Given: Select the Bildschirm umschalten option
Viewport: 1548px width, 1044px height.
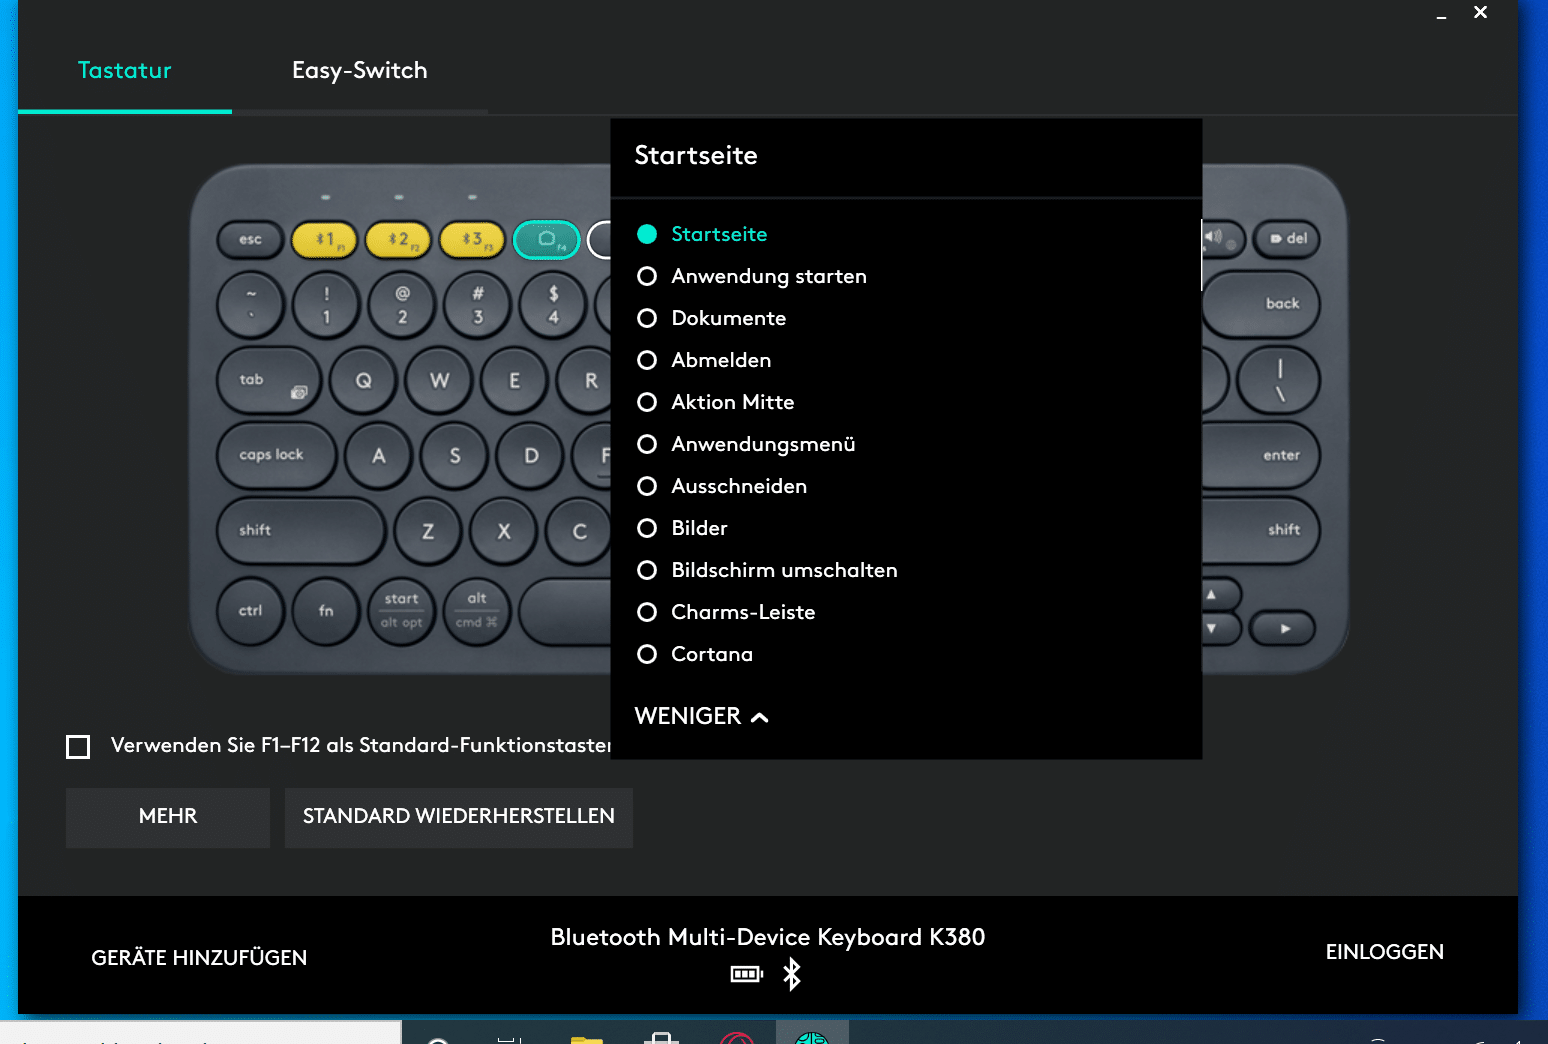Looking at the screenshot, I should pyautogui.click(x=647, y=570).
